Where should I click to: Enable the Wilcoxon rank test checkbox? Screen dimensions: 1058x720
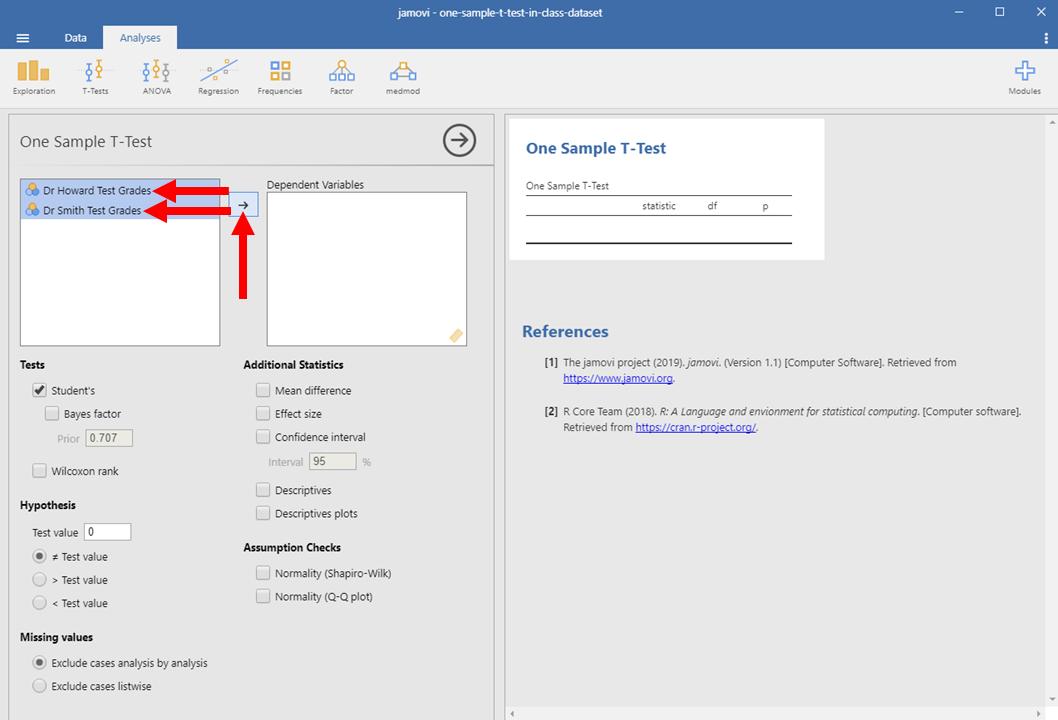point(40,471)
